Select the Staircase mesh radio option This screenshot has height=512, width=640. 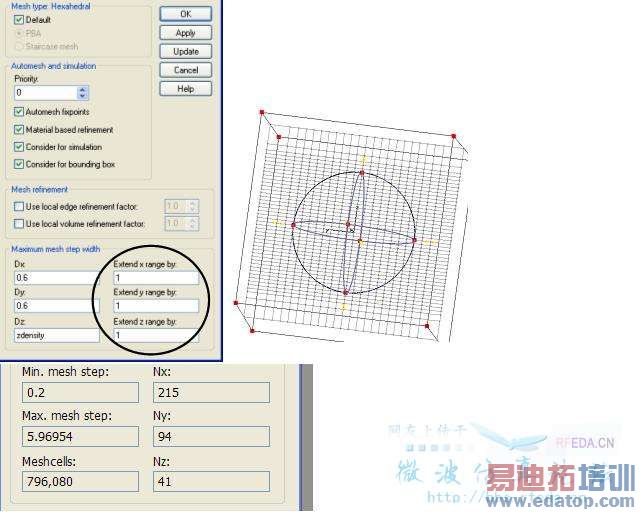click(19, 46)
